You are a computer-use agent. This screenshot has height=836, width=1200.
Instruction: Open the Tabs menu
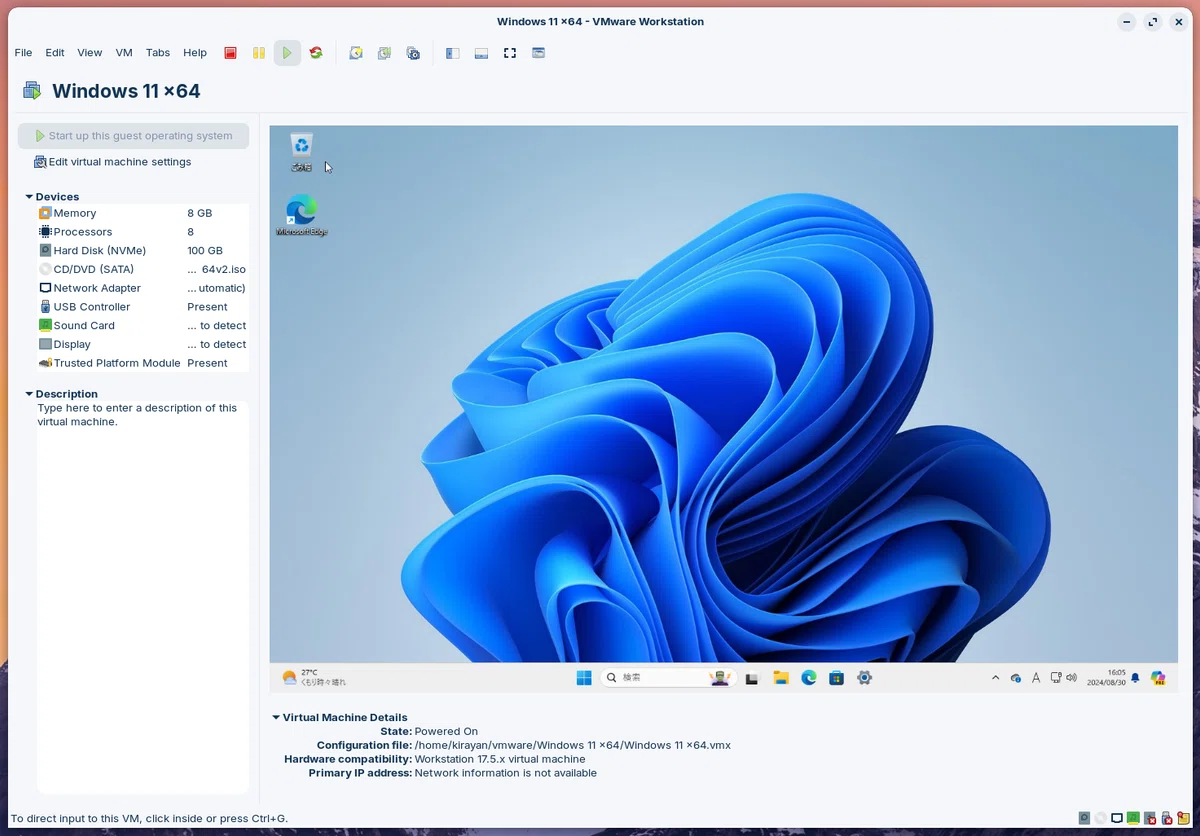(x=158, y=53)
